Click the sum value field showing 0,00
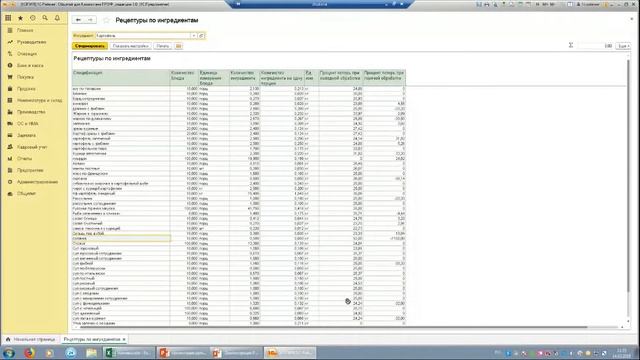 [x=594, y=46]
